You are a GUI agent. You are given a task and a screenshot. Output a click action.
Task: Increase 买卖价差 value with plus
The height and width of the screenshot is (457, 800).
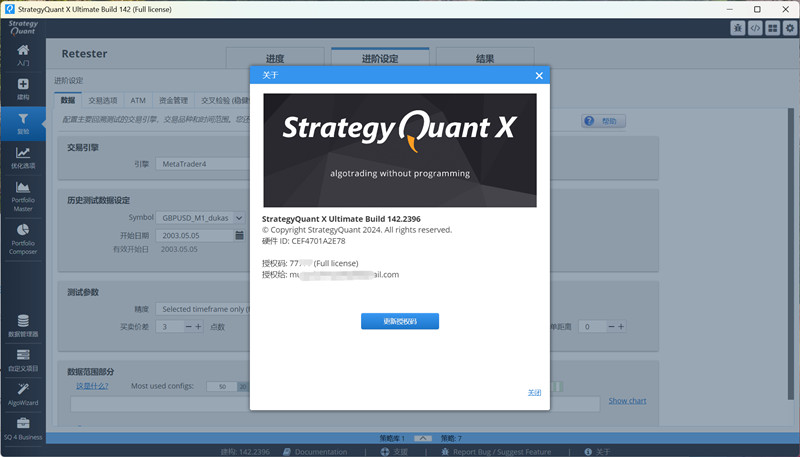[x=198, y=326]
